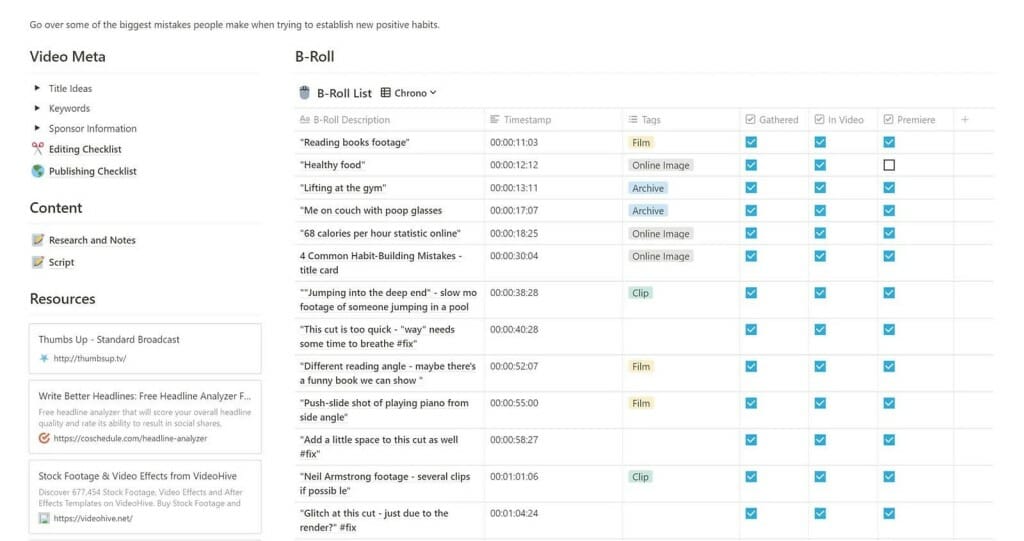
Task: Click Clip tag on Neil Armstrong footage row
Action: [640, 477]
